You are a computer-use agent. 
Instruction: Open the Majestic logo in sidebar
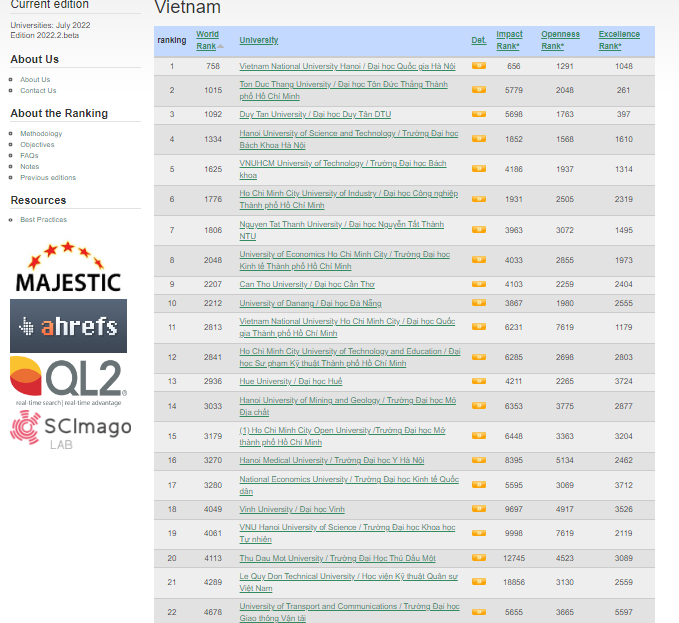pos(68,268)
